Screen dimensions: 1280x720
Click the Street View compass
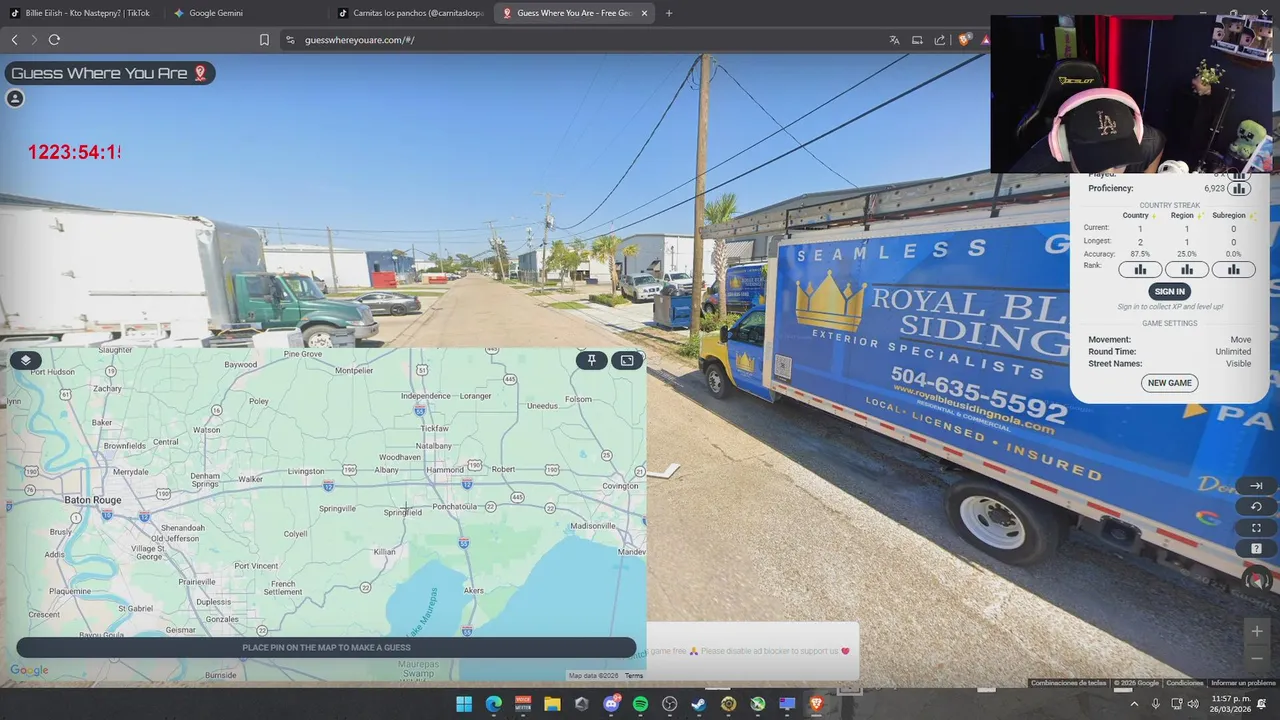coord(1257,579)
